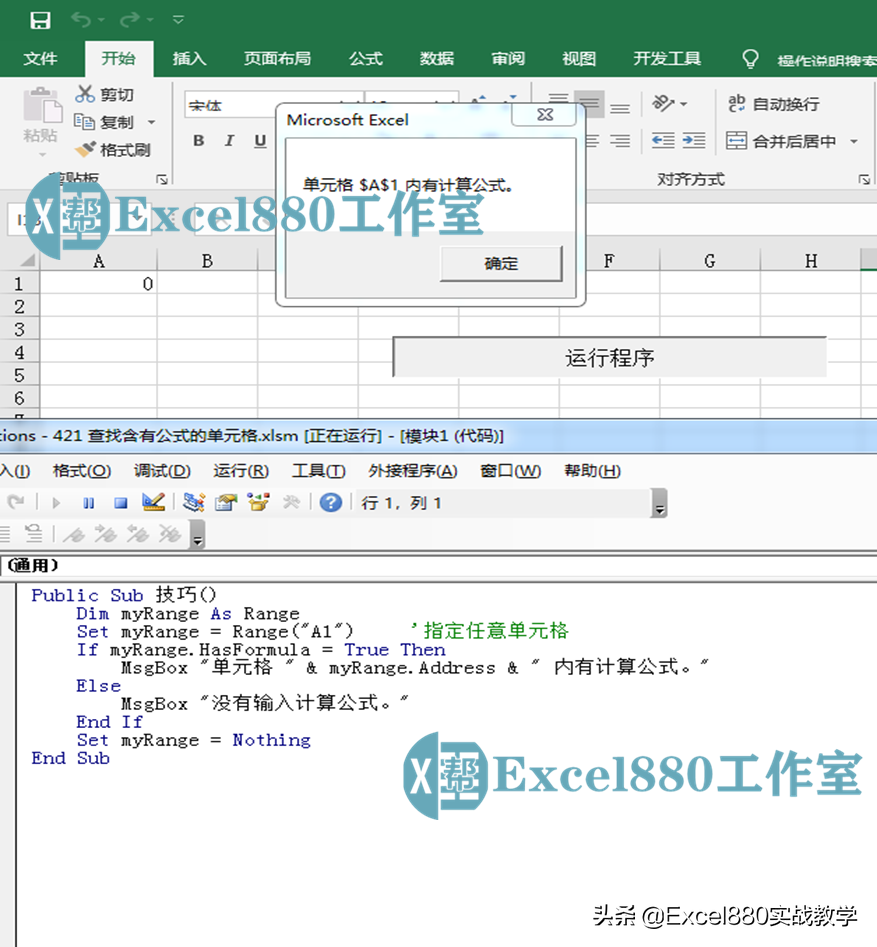877x947 pixels.
Task: Open the 外接程序(A) menu
Action: pos(413,470)
